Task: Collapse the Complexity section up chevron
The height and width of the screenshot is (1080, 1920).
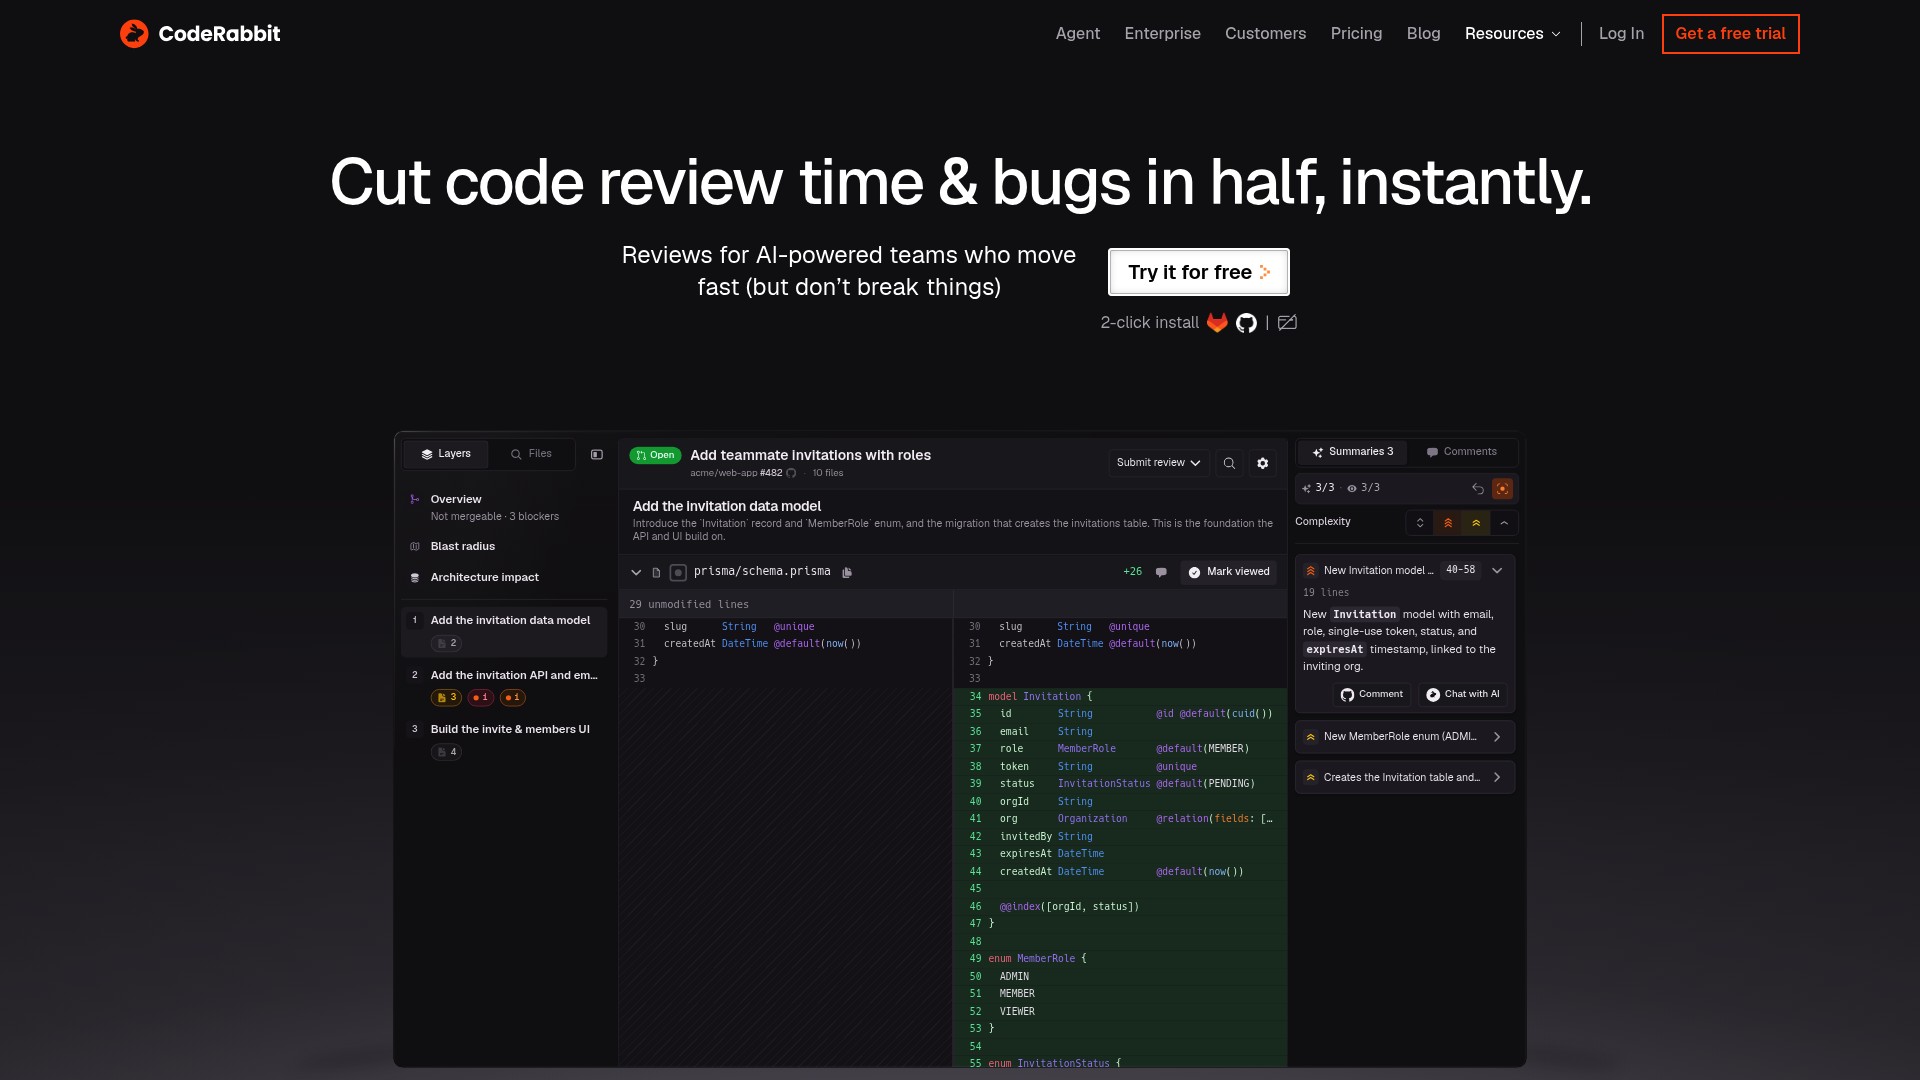Action: pyautogui.click(x=1504, y=522)
